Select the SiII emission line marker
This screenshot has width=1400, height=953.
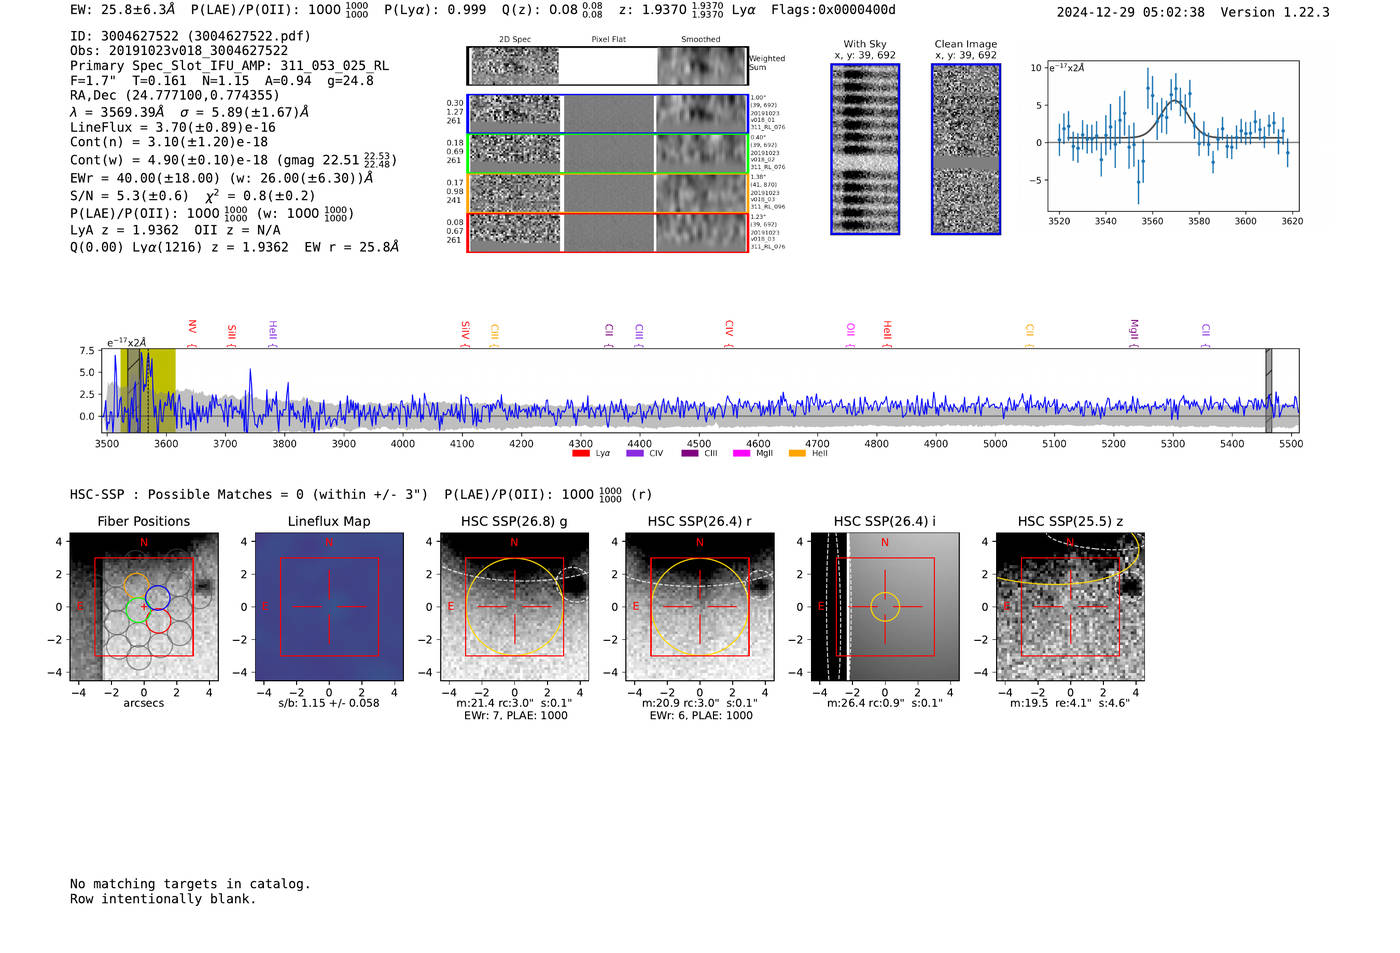tap(231, 335)
